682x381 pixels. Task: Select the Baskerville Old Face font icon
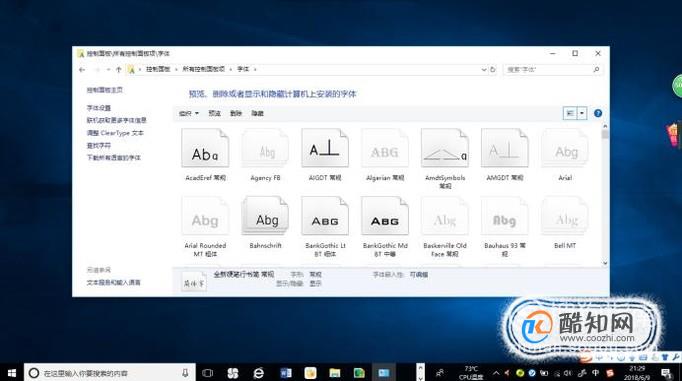pos(445,216)
